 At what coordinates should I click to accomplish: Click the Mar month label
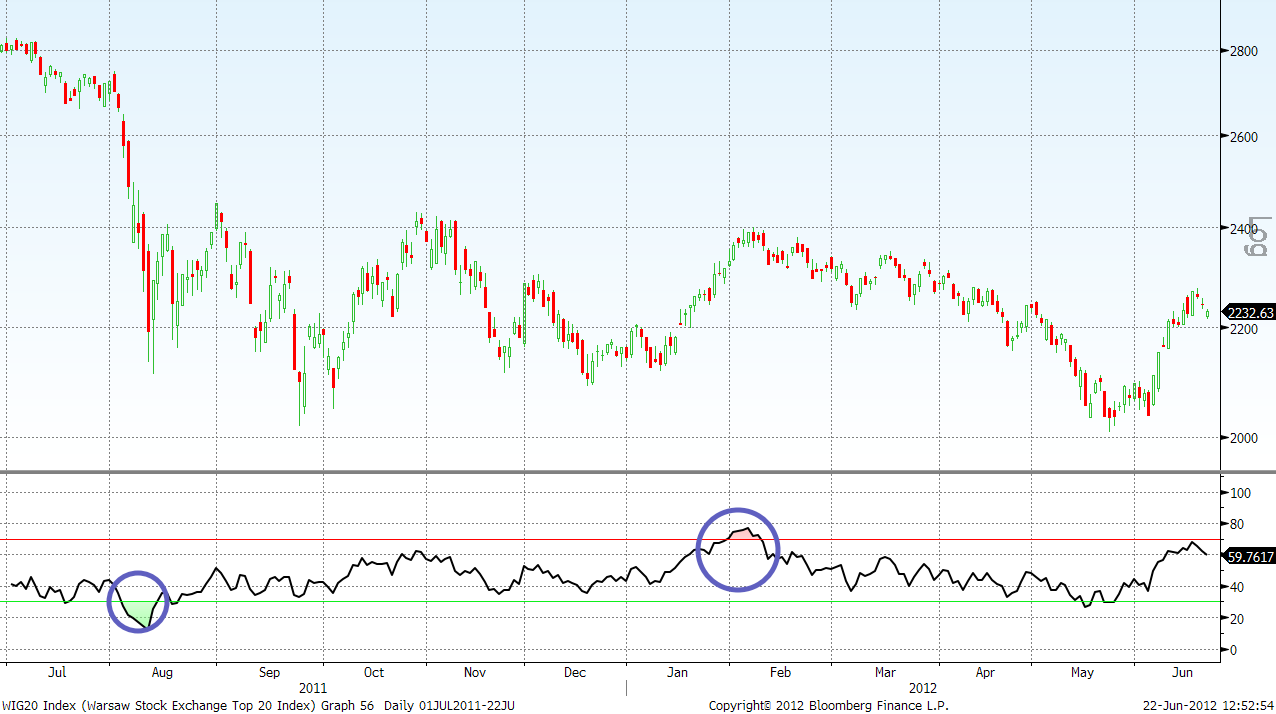885,672
